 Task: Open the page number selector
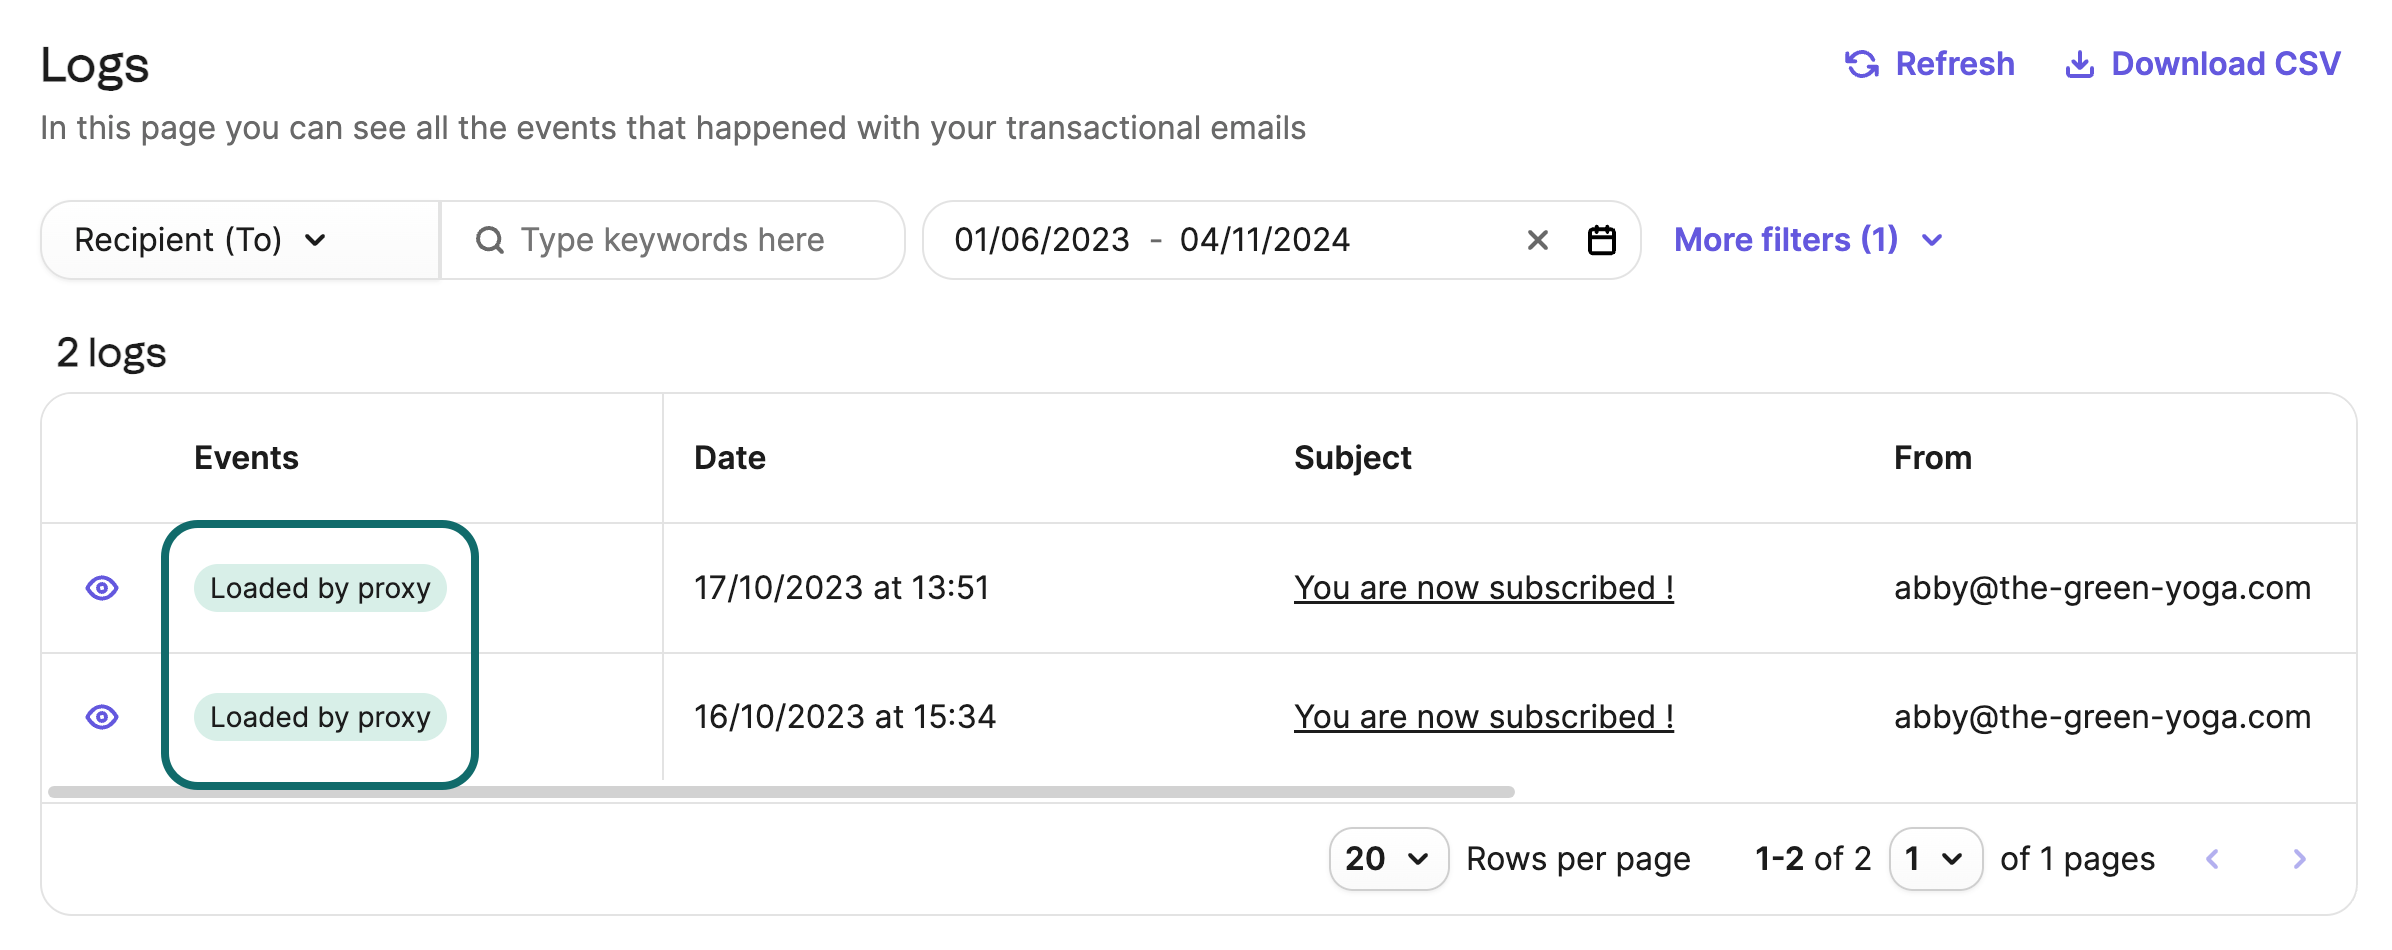click(1934, 859)
